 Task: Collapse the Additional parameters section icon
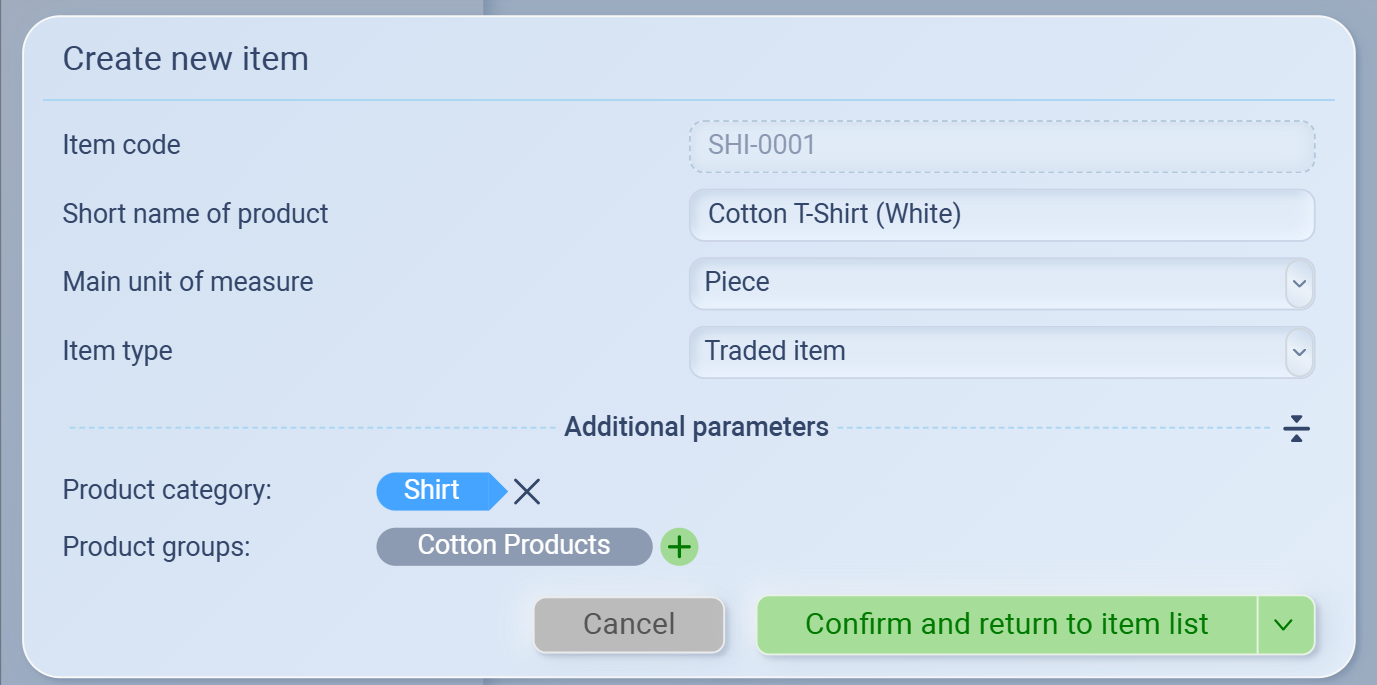[x=1296, y=428]
